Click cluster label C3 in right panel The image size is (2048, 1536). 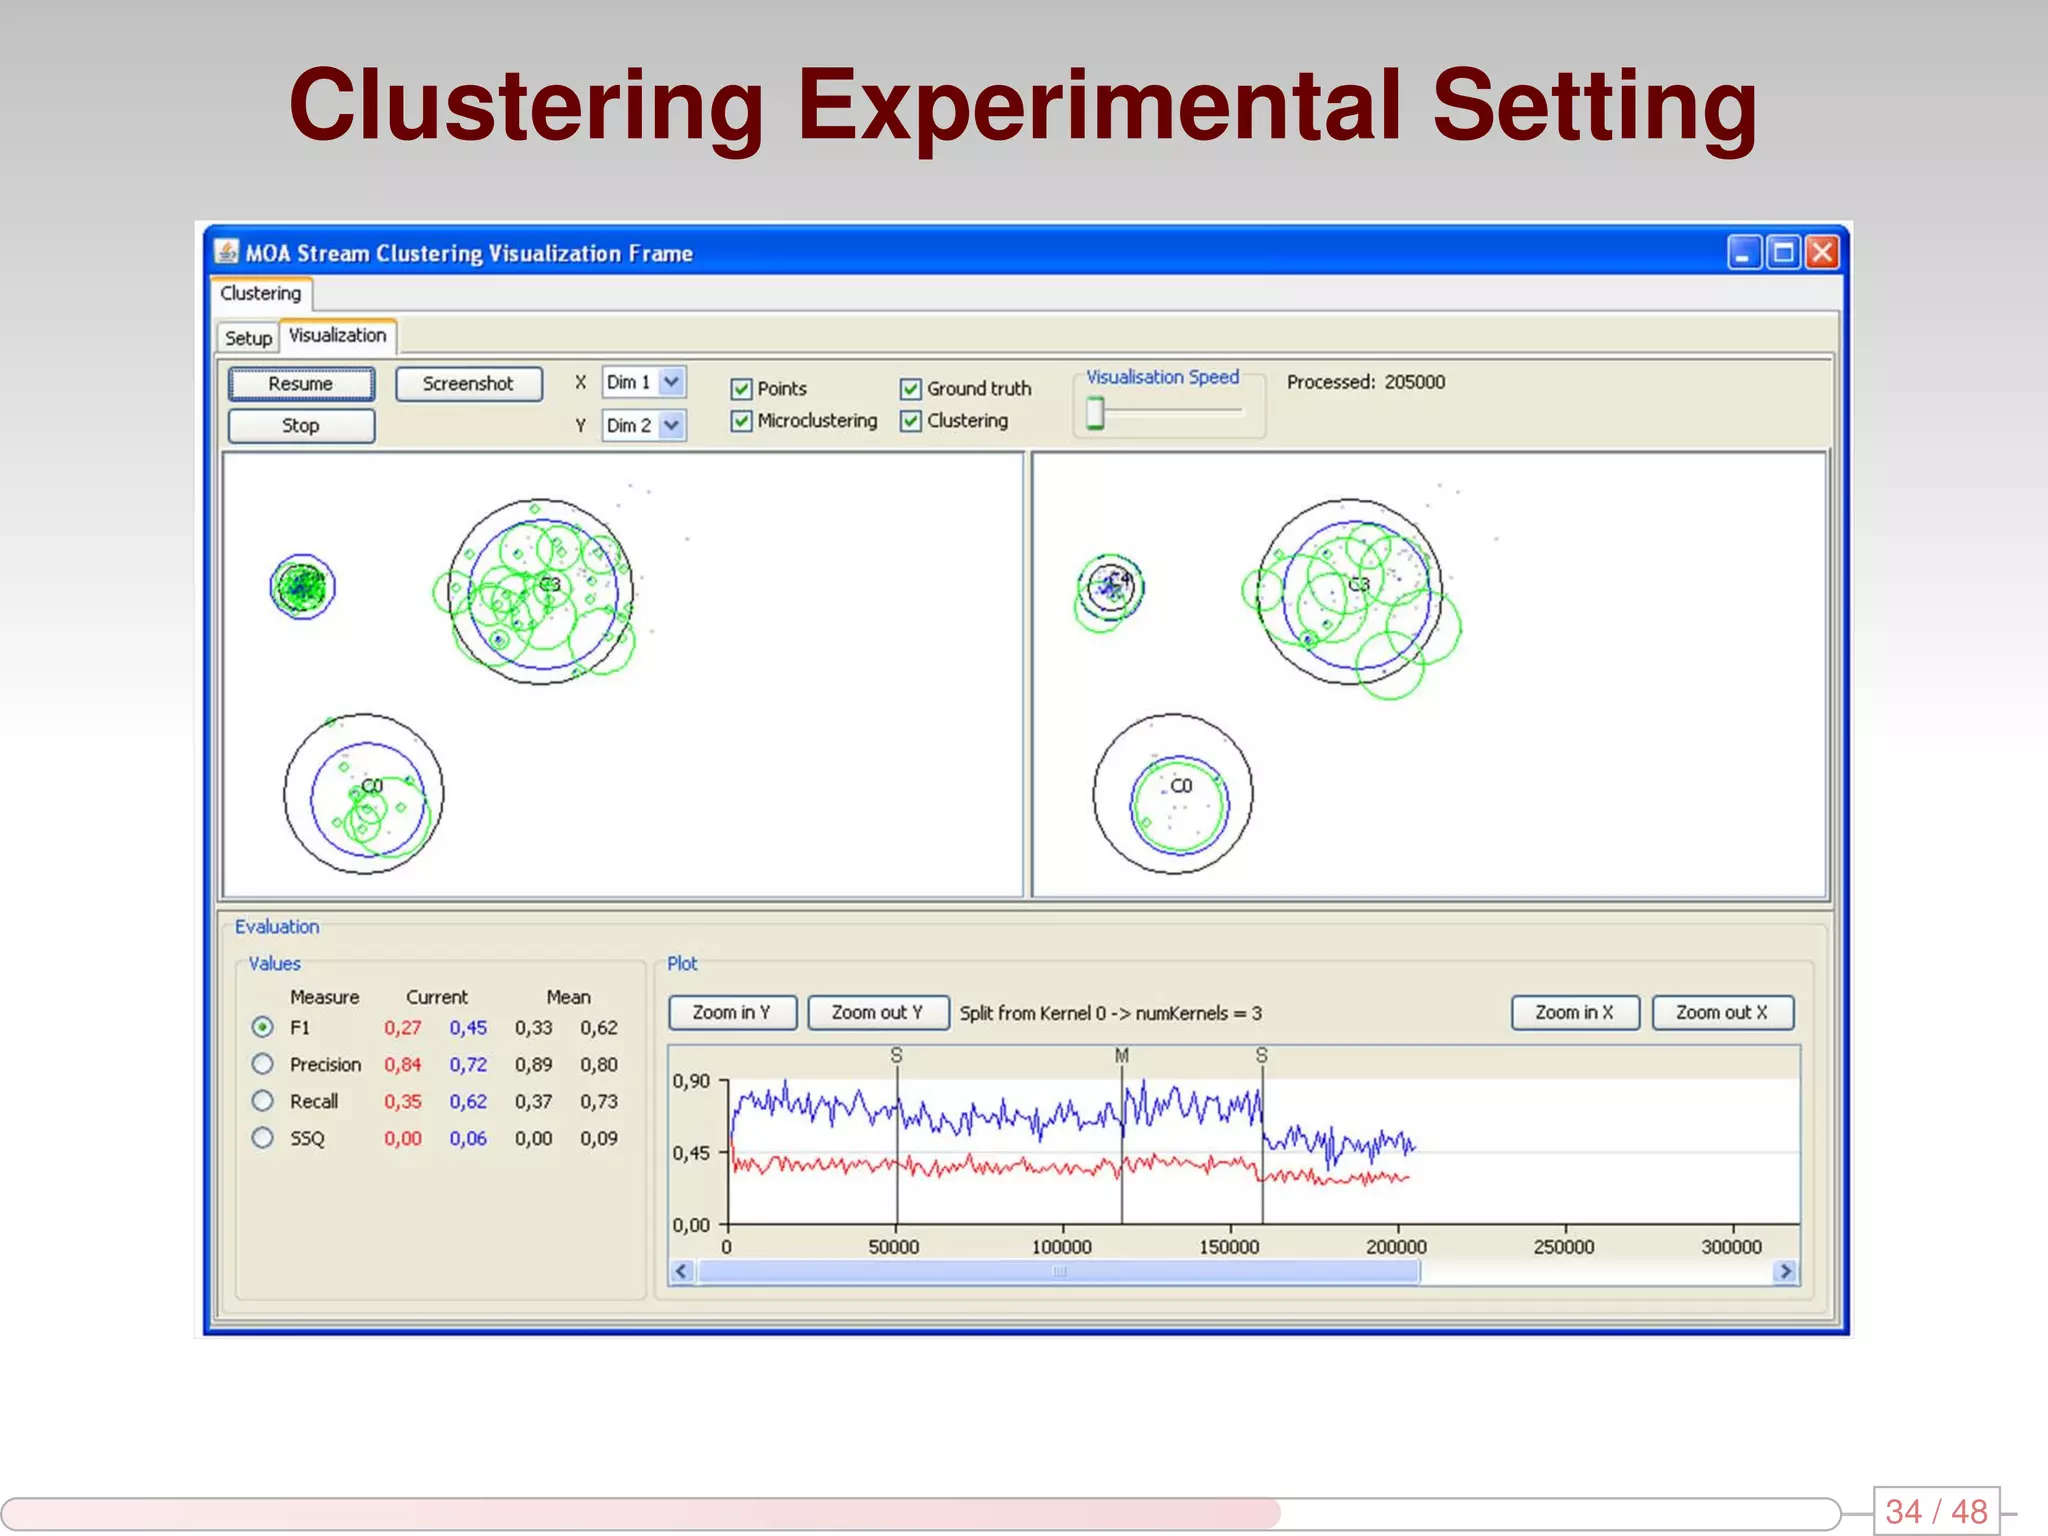coord(1359,584)
